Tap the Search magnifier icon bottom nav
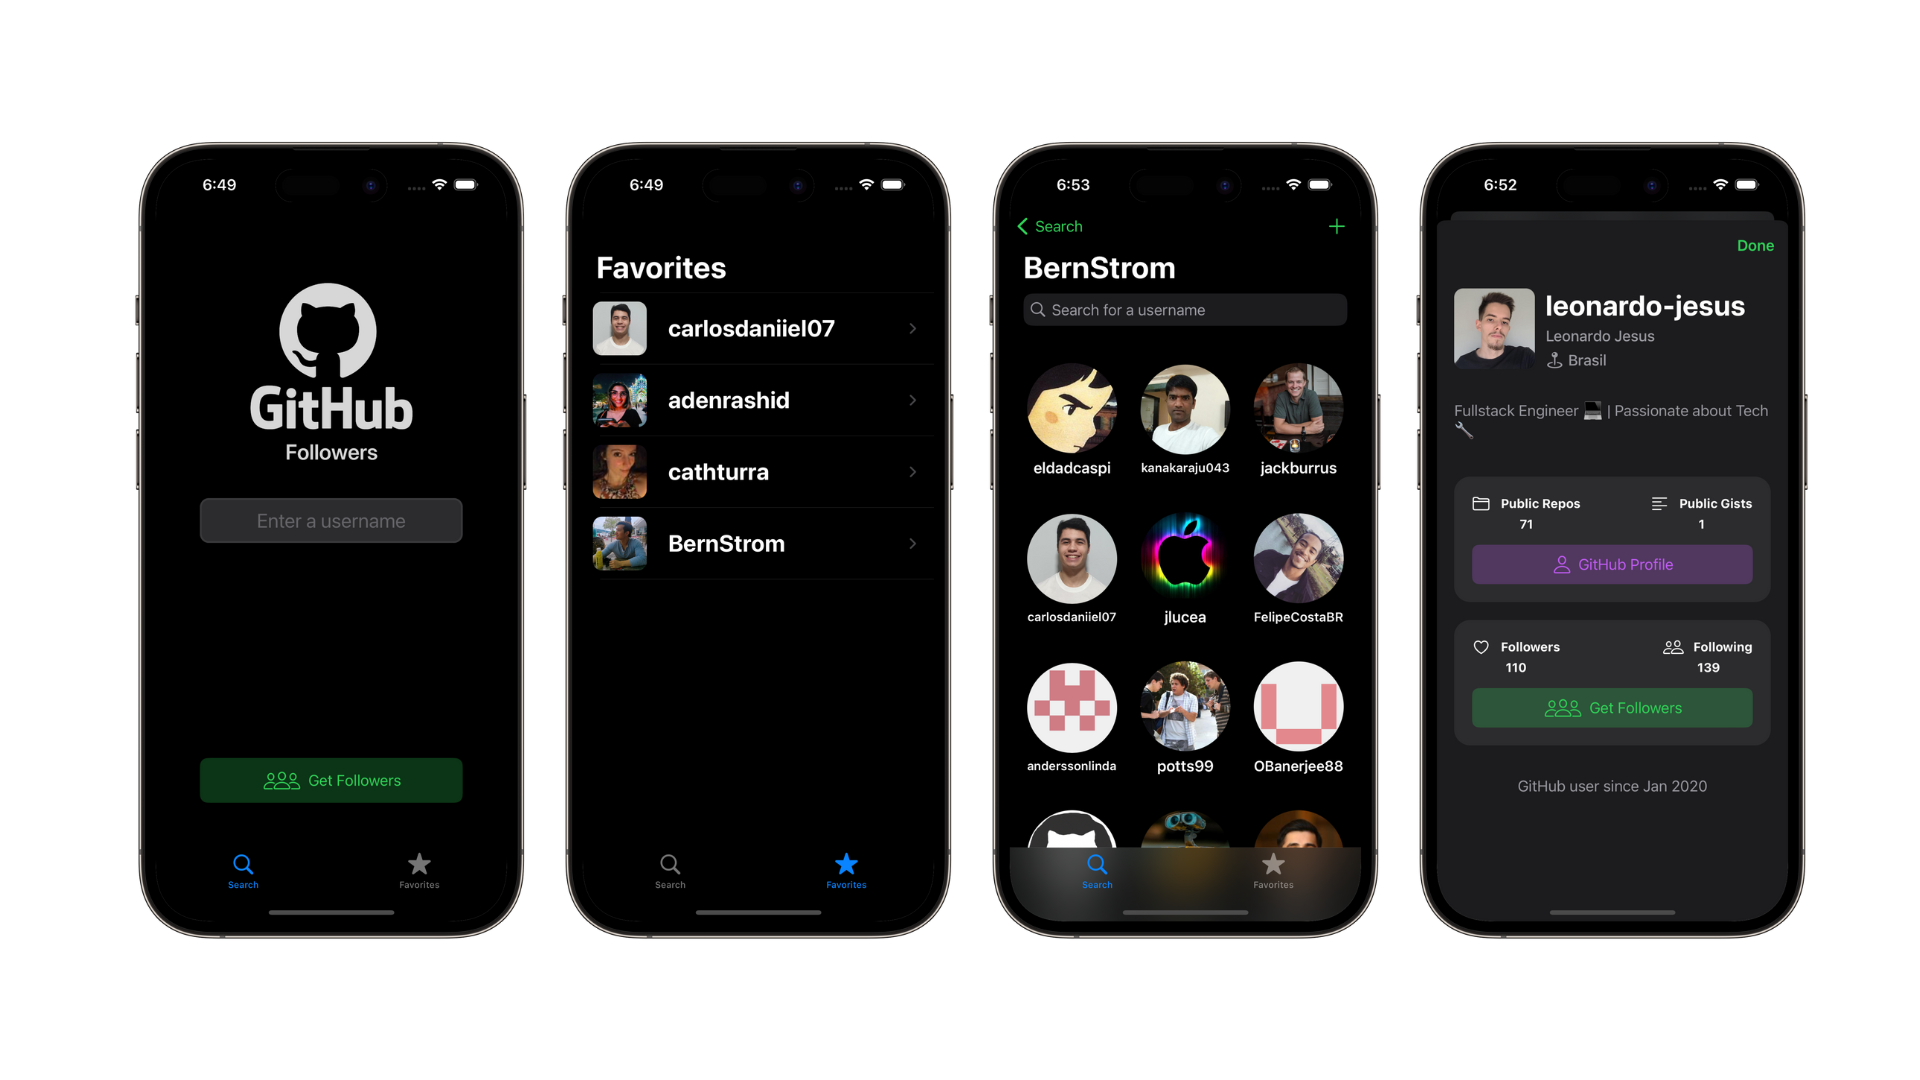 tap(243, 865)
